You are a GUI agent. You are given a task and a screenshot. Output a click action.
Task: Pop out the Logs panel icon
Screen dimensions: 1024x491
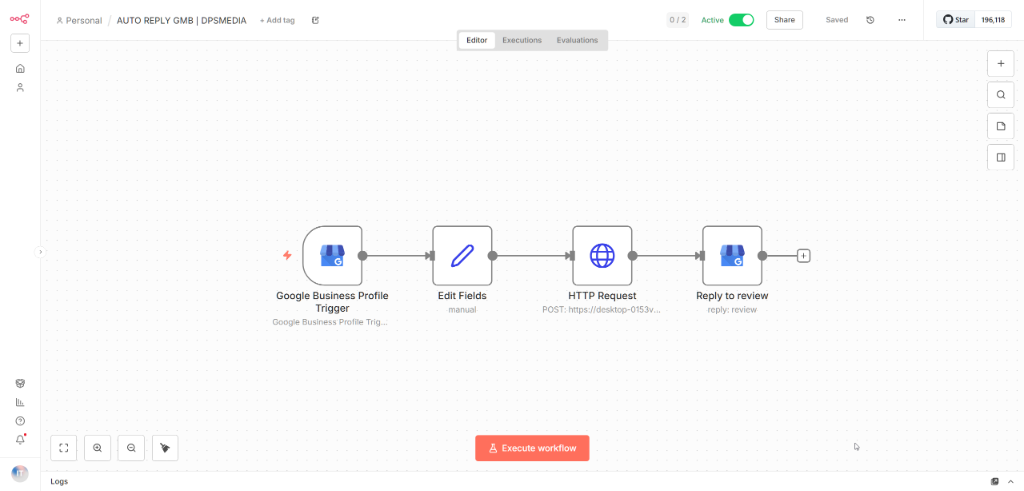pyautogui.click(x=995, y=481)
